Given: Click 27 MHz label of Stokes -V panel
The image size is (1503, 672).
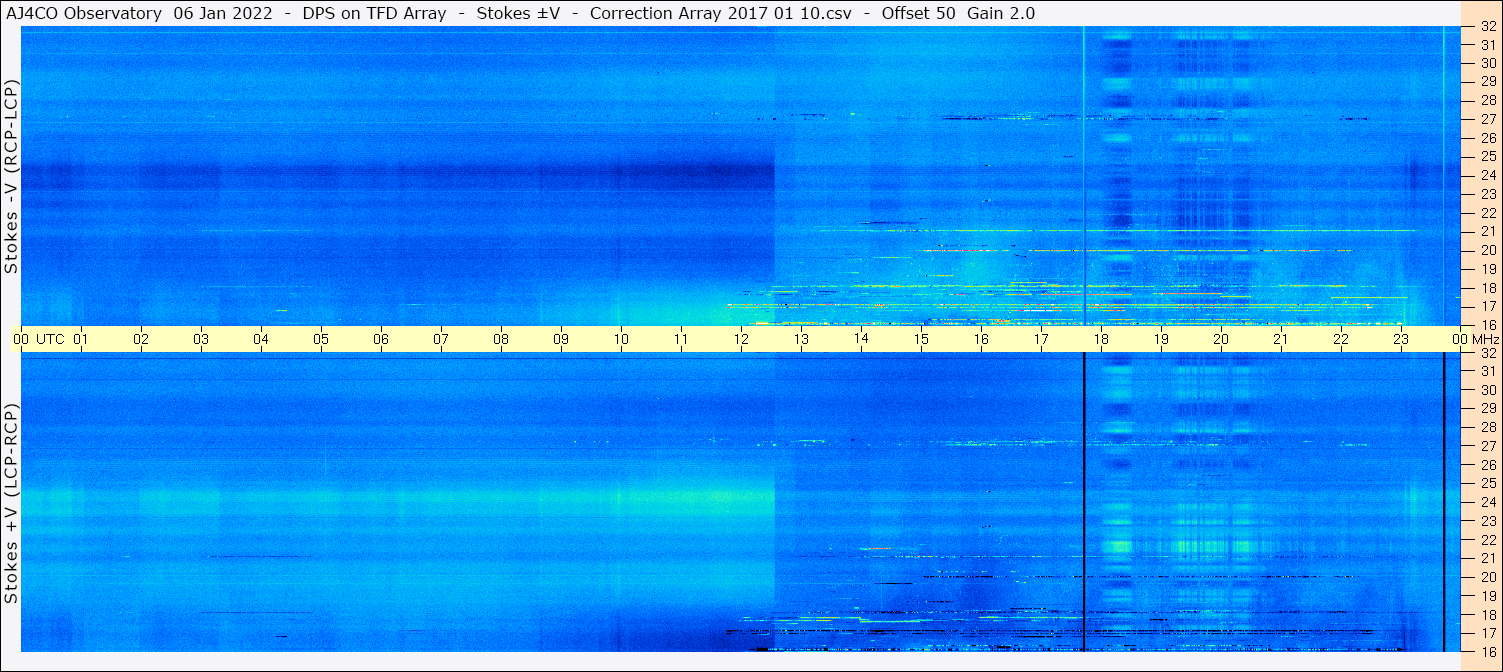Looking at the screenshot, I should click(x=1488, y=119).
